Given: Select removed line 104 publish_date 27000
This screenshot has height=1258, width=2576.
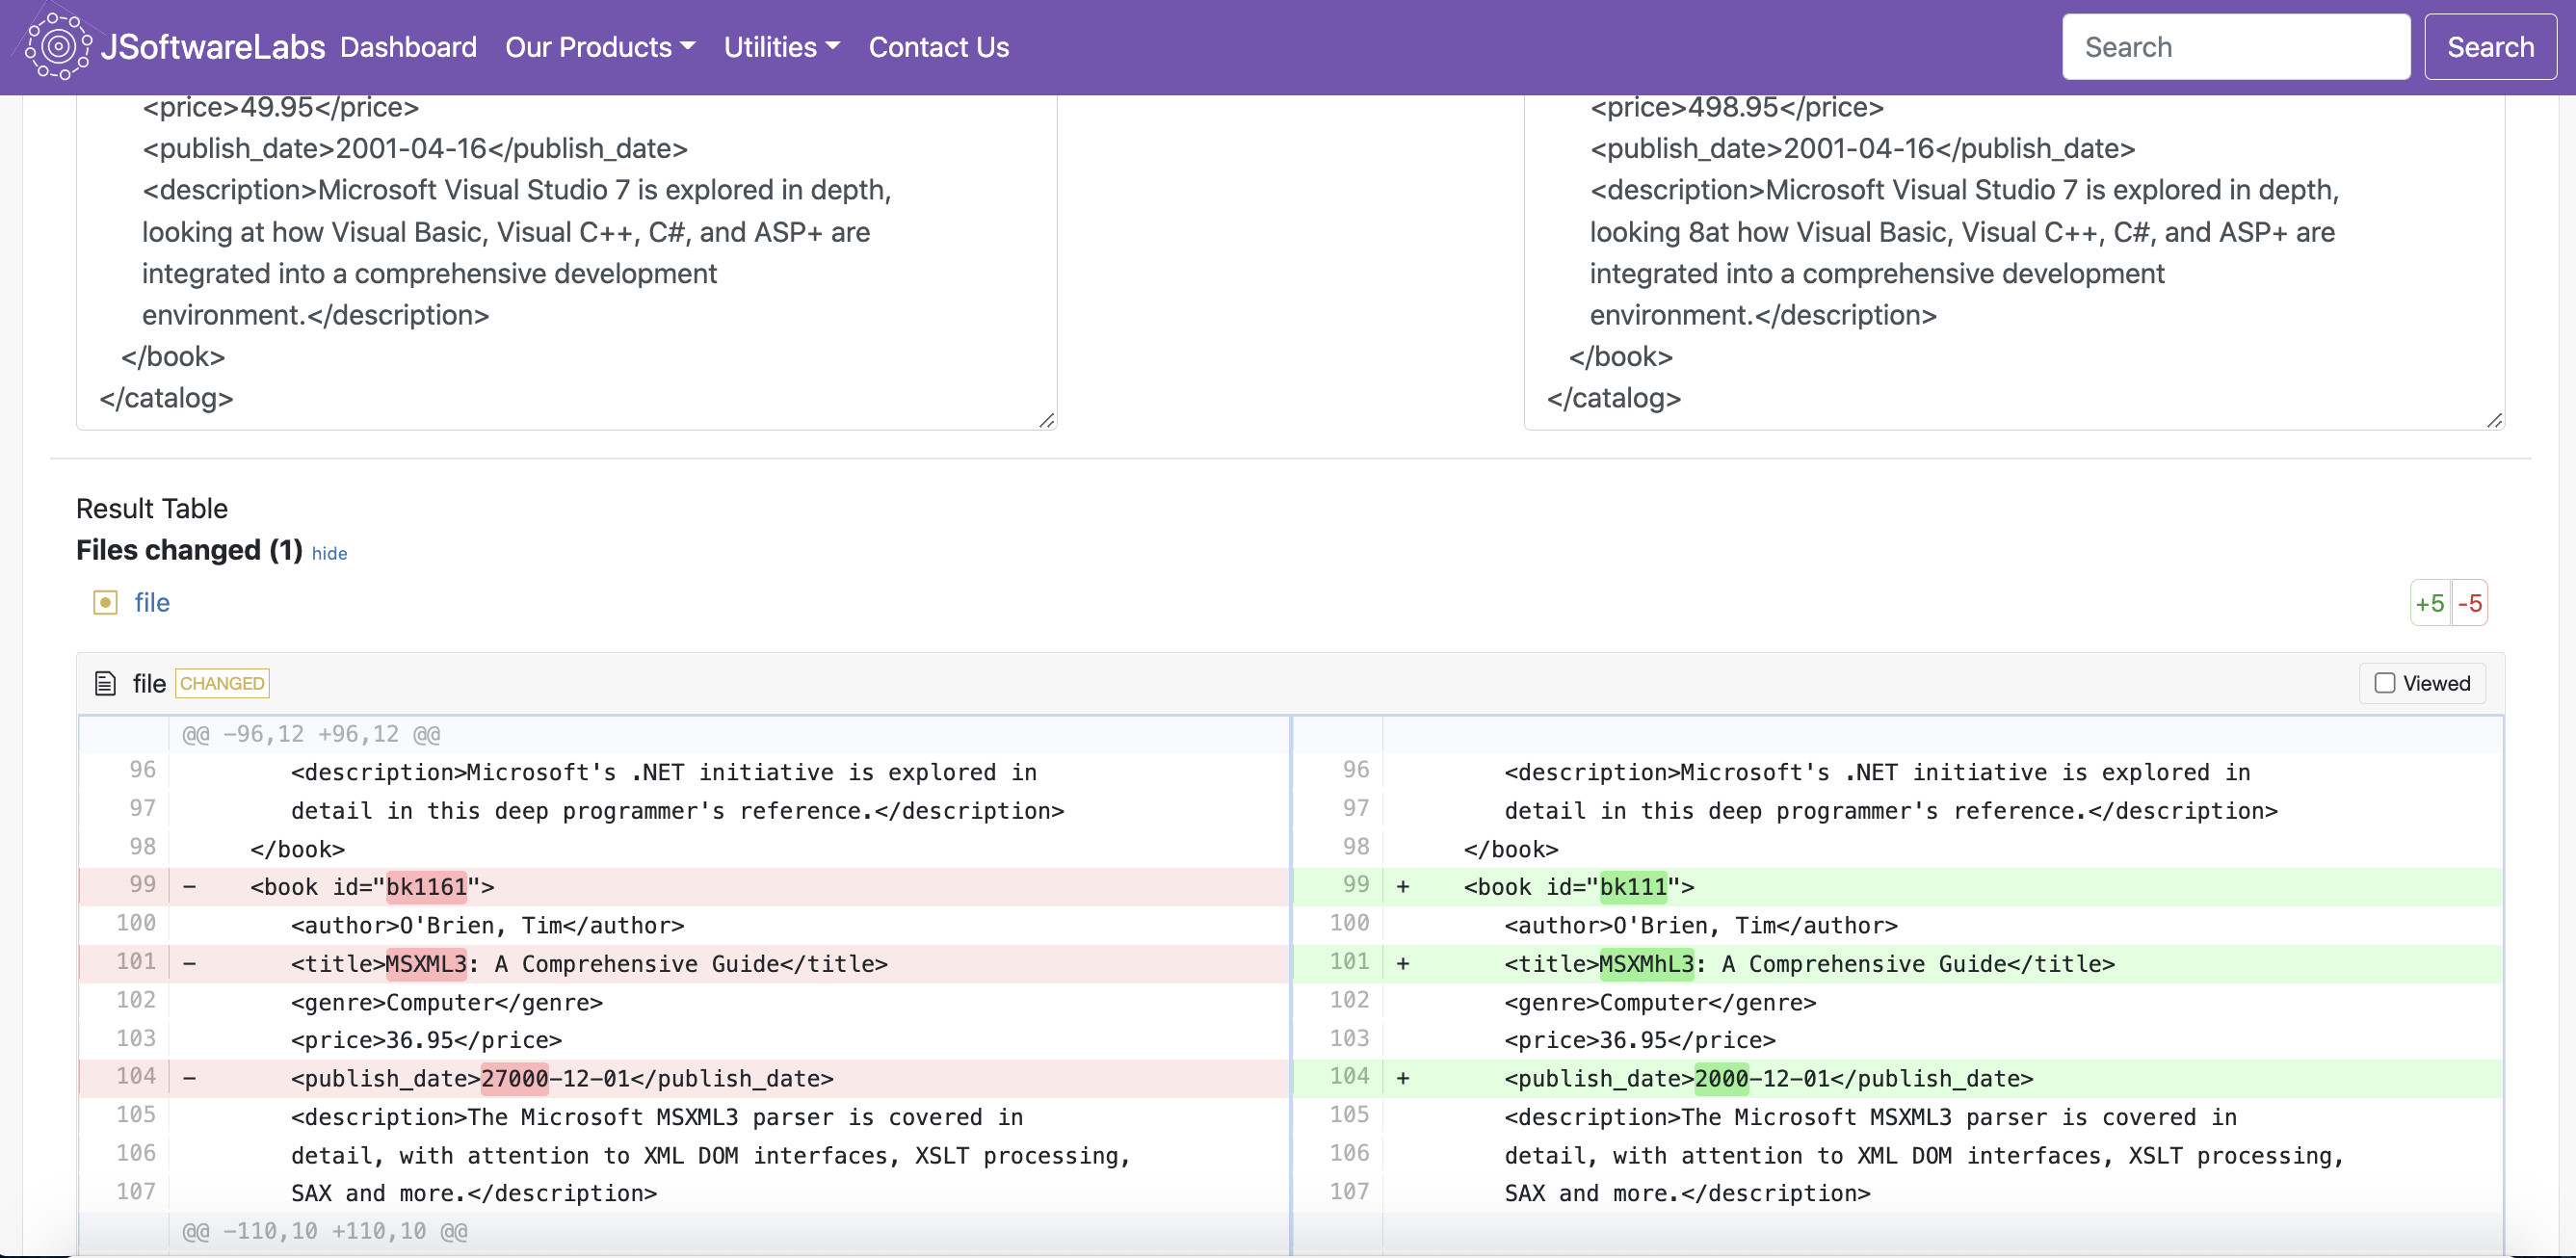Looking at the screenshot, I should coord(685,1078).
